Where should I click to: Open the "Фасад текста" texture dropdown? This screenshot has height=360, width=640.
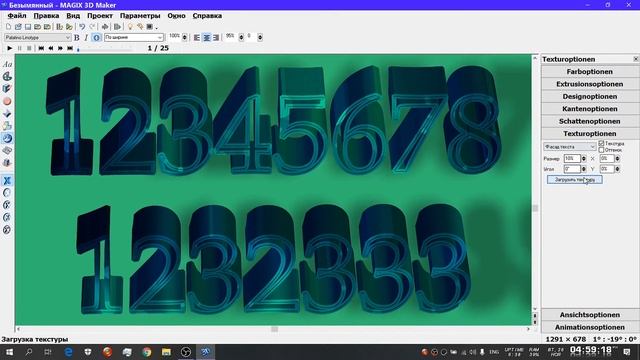pos(570,147)
